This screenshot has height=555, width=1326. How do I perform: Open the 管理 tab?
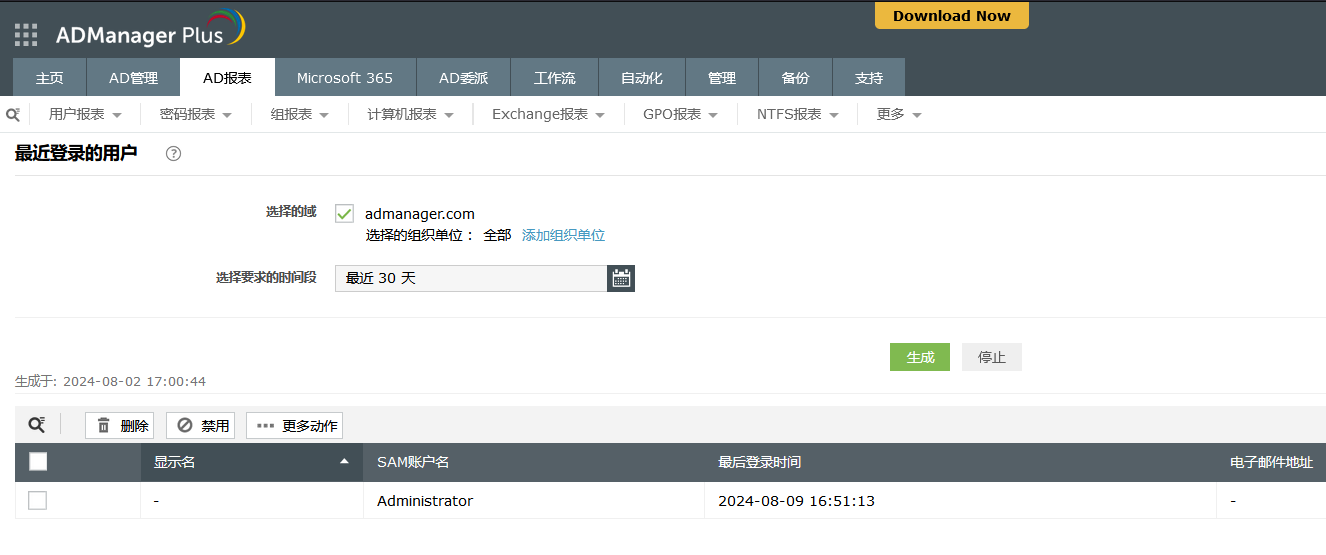point(722,78)
